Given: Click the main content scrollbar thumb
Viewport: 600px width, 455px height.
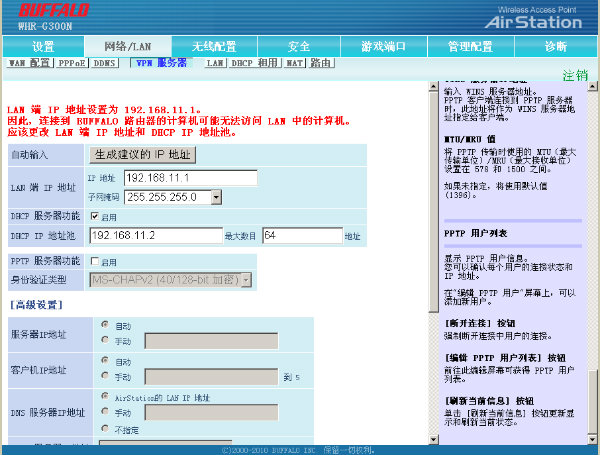Looking at the screenshot, I should point(433,202).
